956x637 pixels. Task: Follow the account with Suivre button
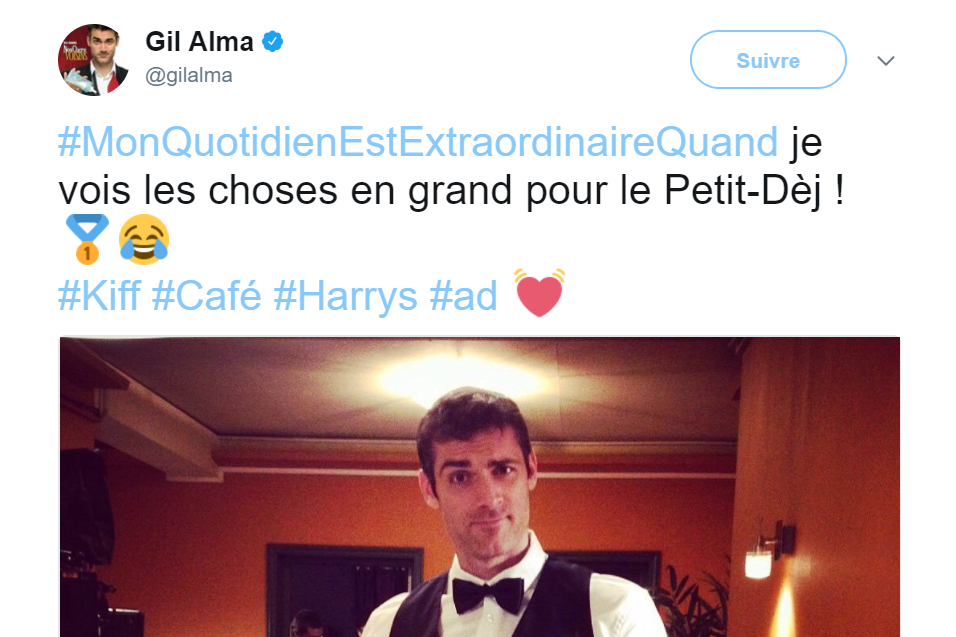[x=768, y=60]
